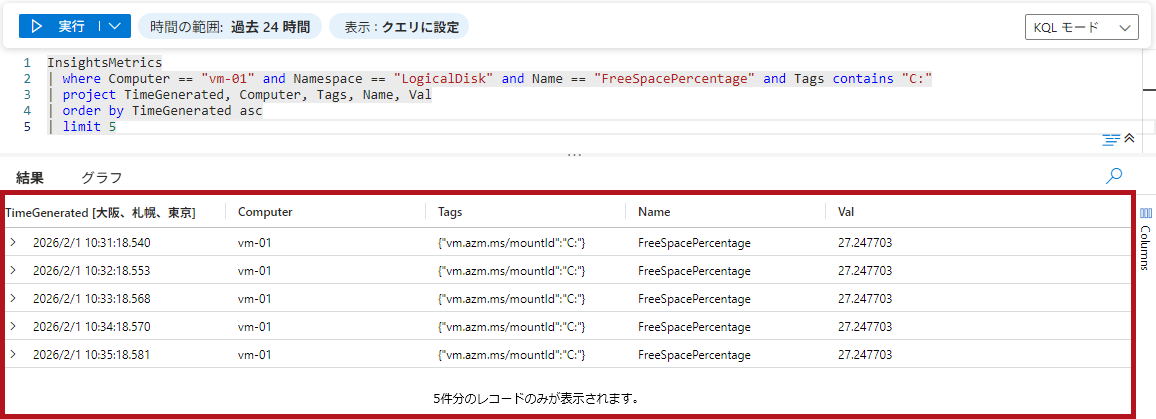
Task: Click the Tags column header
Action: (x=450, y=212)
